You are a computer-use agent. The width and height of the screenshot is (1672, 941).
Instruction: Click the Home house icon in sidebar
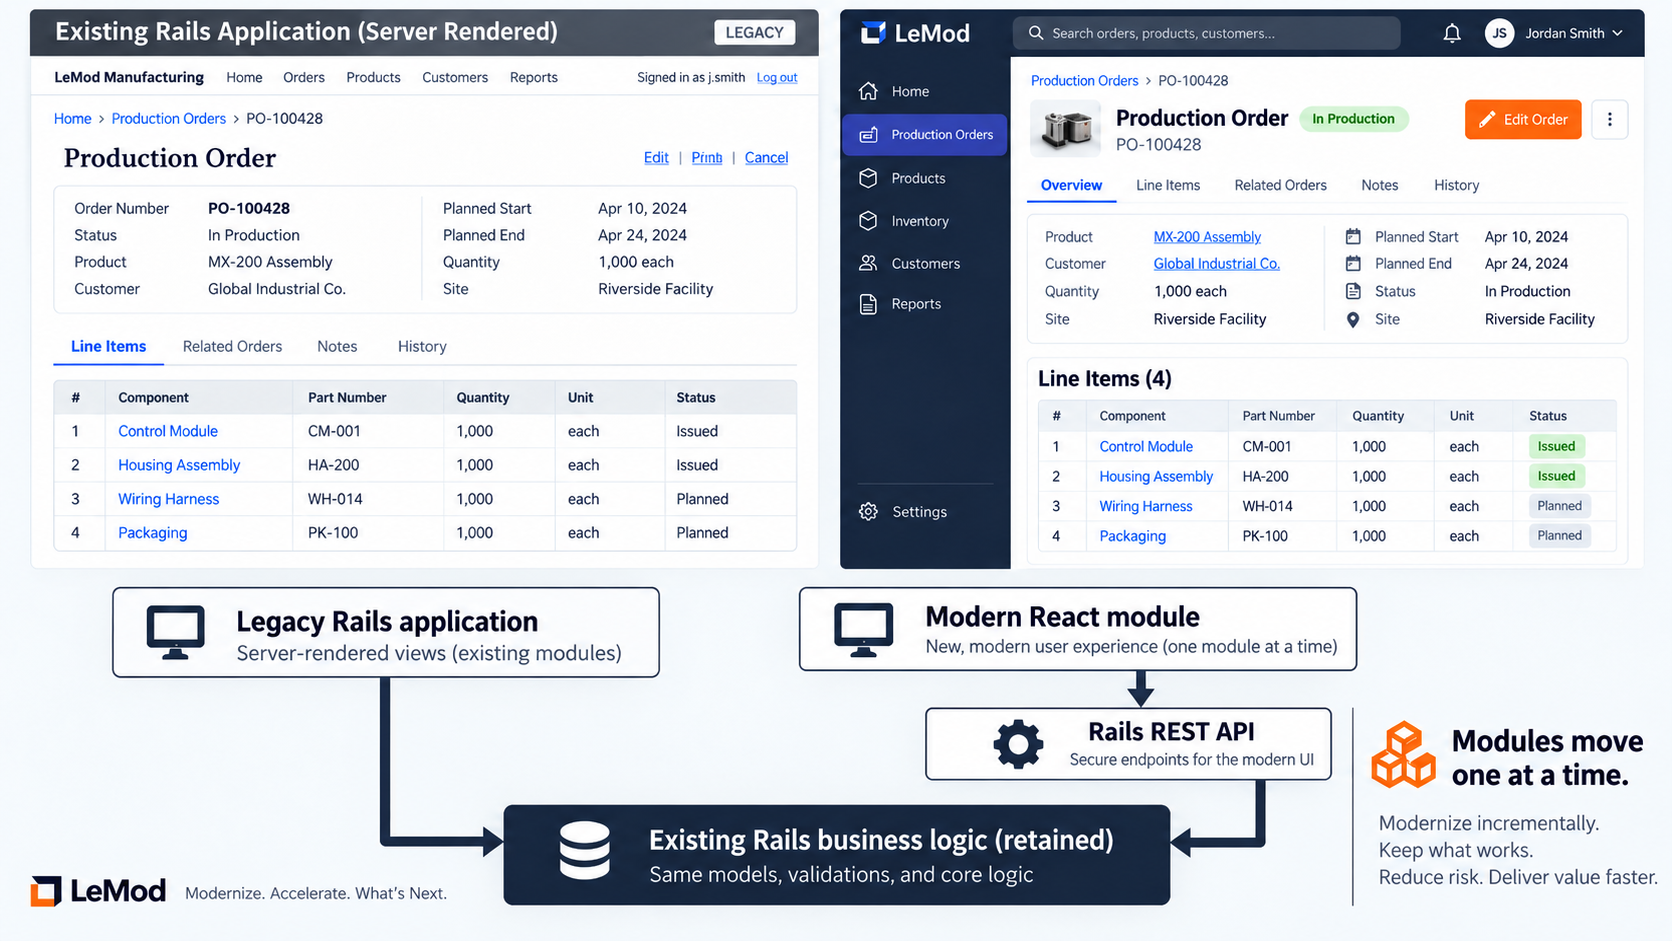pos(868,91)
